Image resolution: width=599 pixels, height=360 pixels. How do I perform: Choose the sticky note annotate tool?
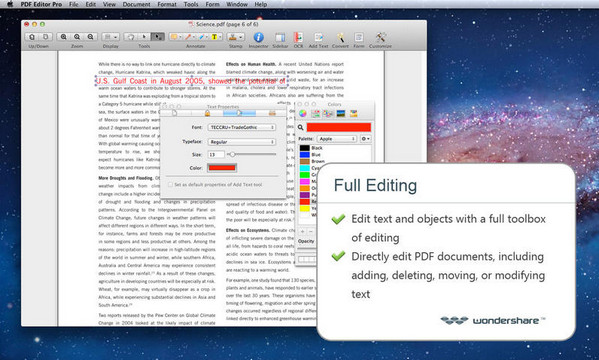click(x=174, y=37)
